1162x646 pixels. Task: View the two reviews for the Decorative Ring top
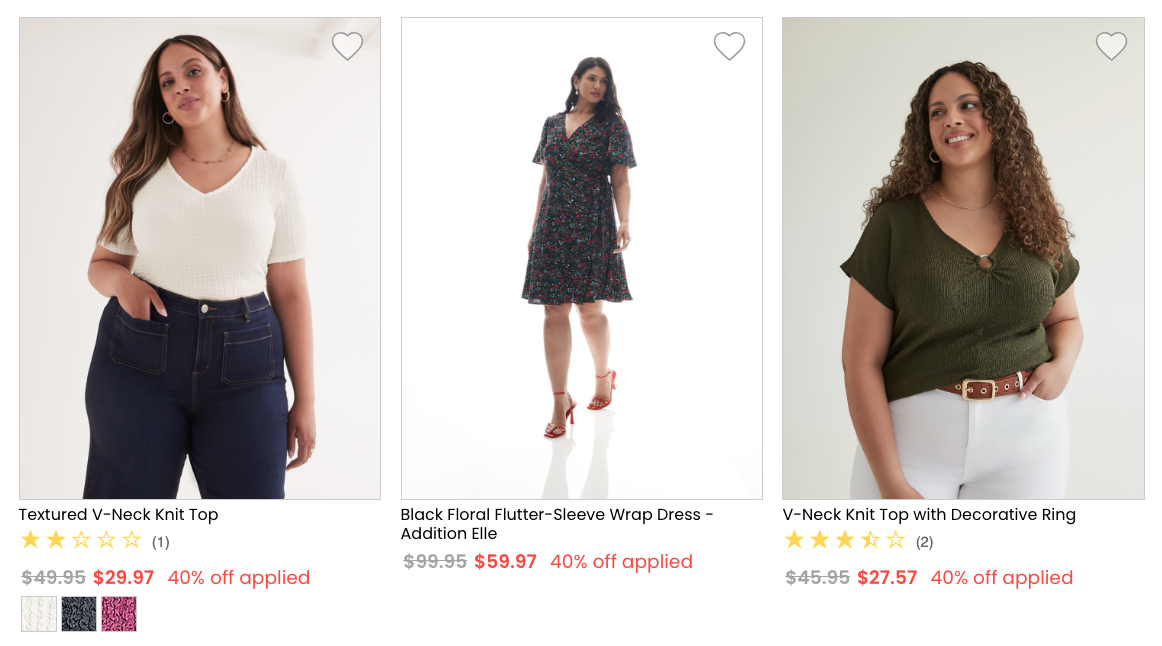924,541
